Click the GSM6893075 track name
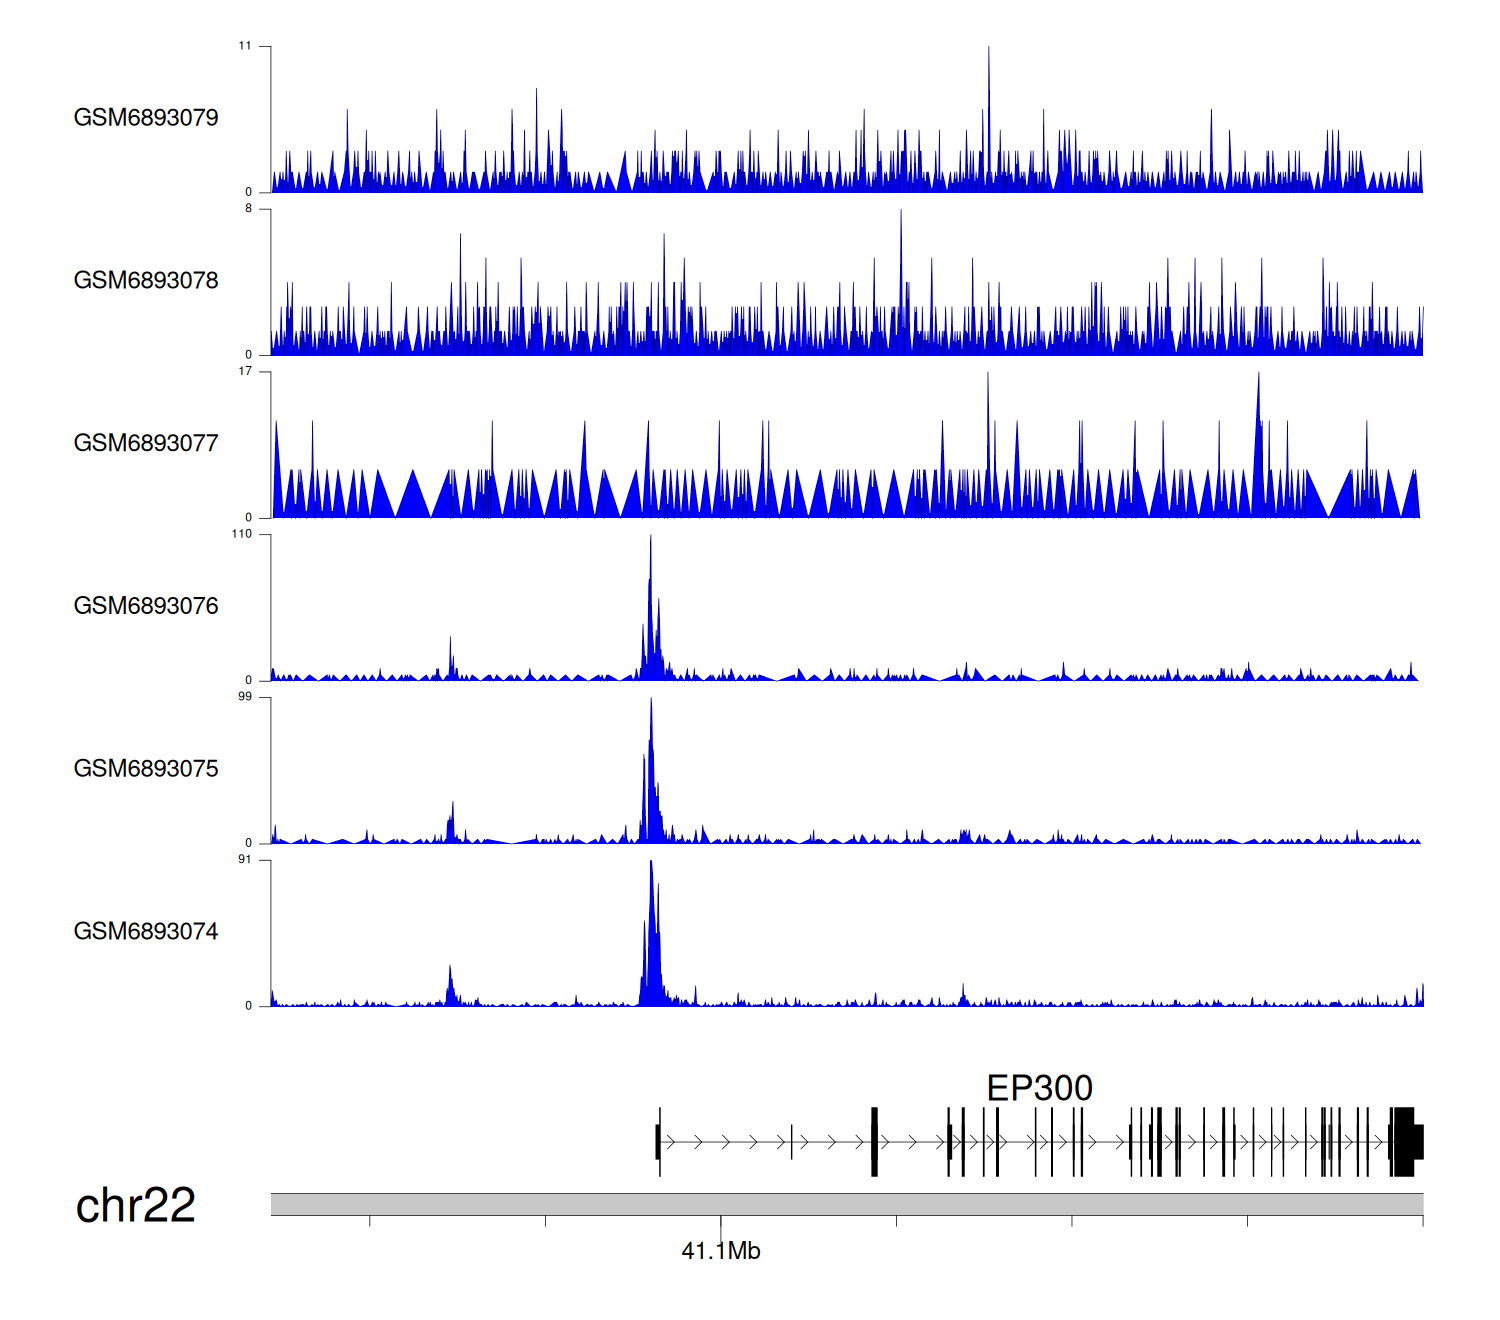Screen dimensions: 1500x1320 146,769
